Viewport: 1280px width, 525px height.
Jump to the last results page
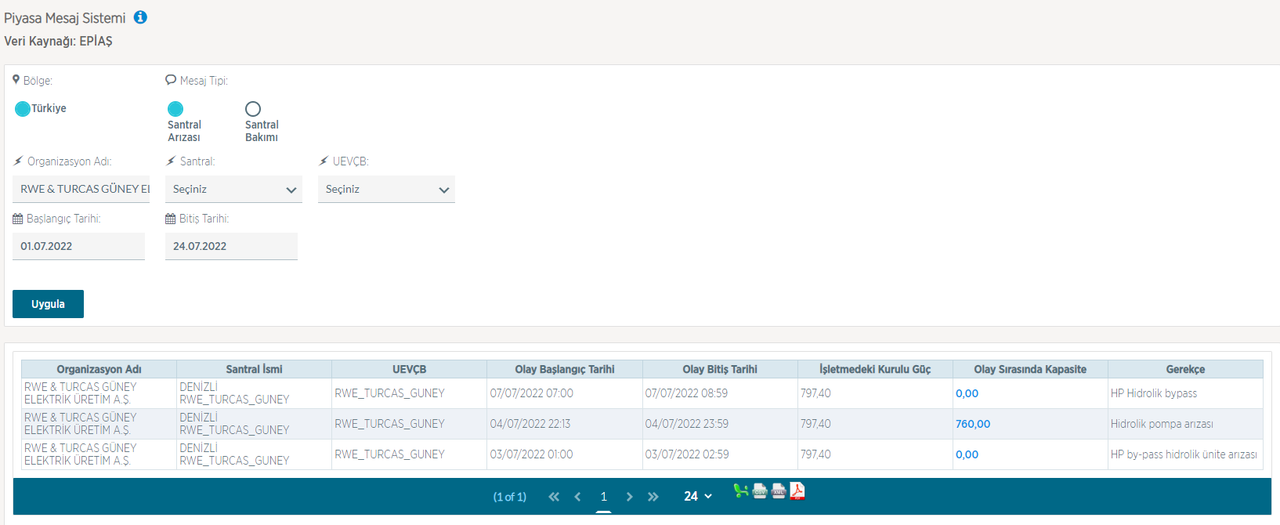(653, 496)
